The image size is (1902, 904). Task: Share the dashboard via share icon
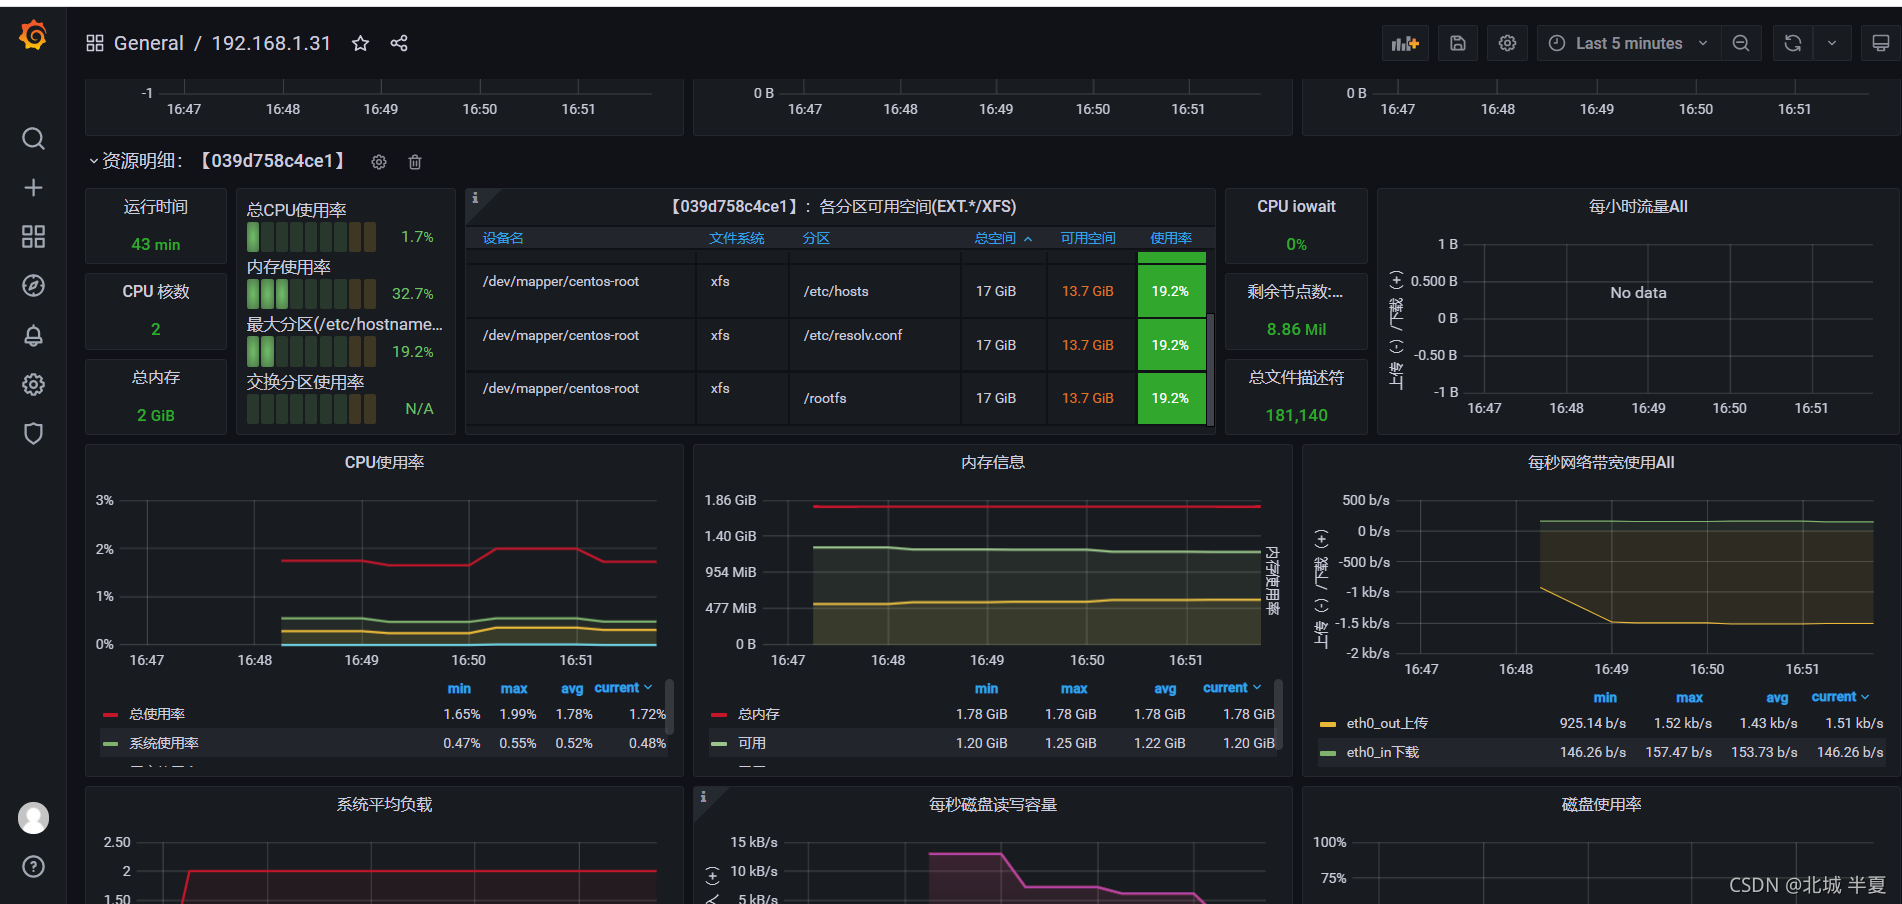[x=399, y=43]
